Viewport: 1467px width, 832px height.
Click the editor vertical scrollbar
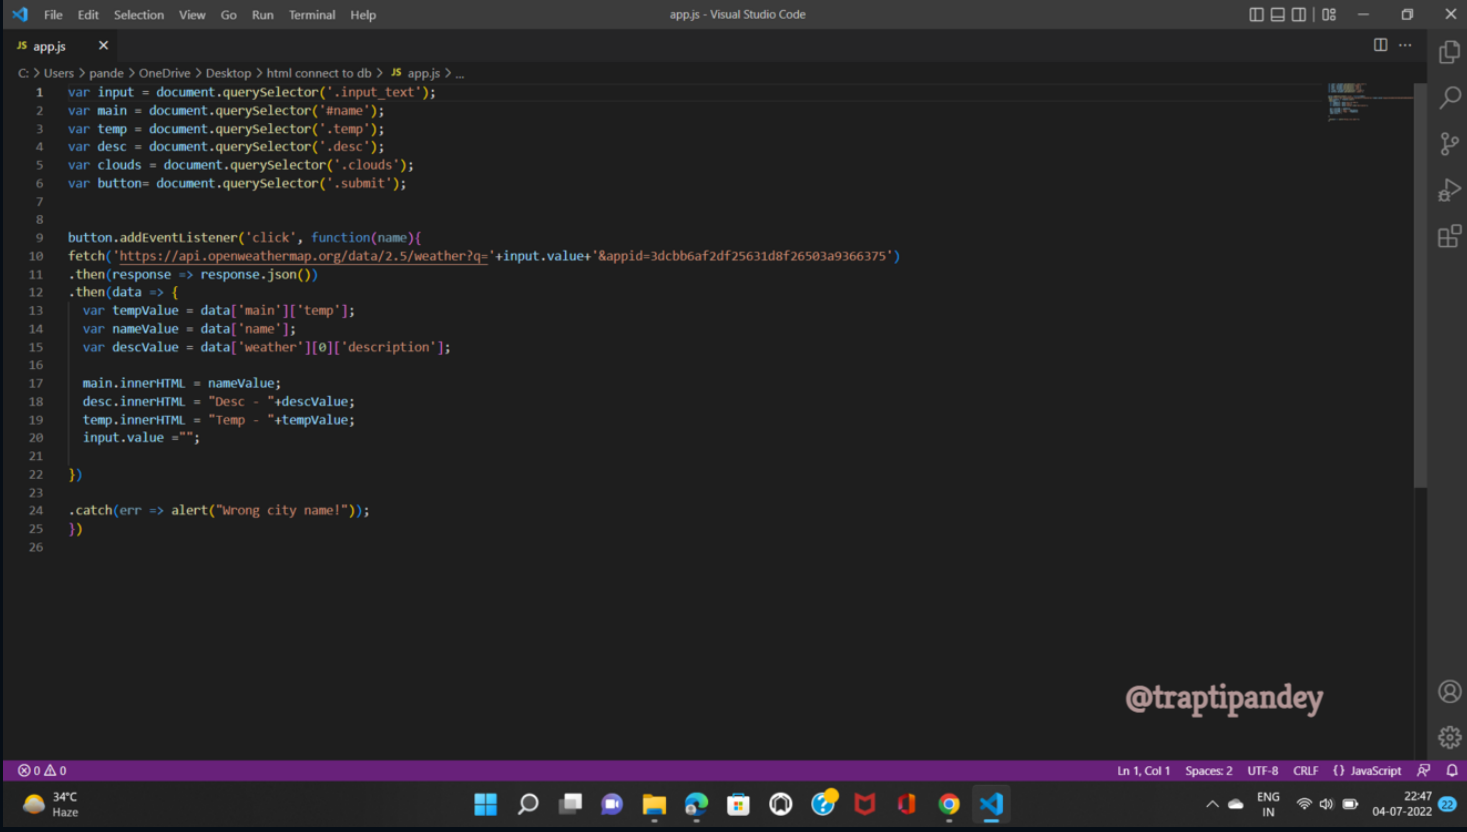(x=1420, y=286)
